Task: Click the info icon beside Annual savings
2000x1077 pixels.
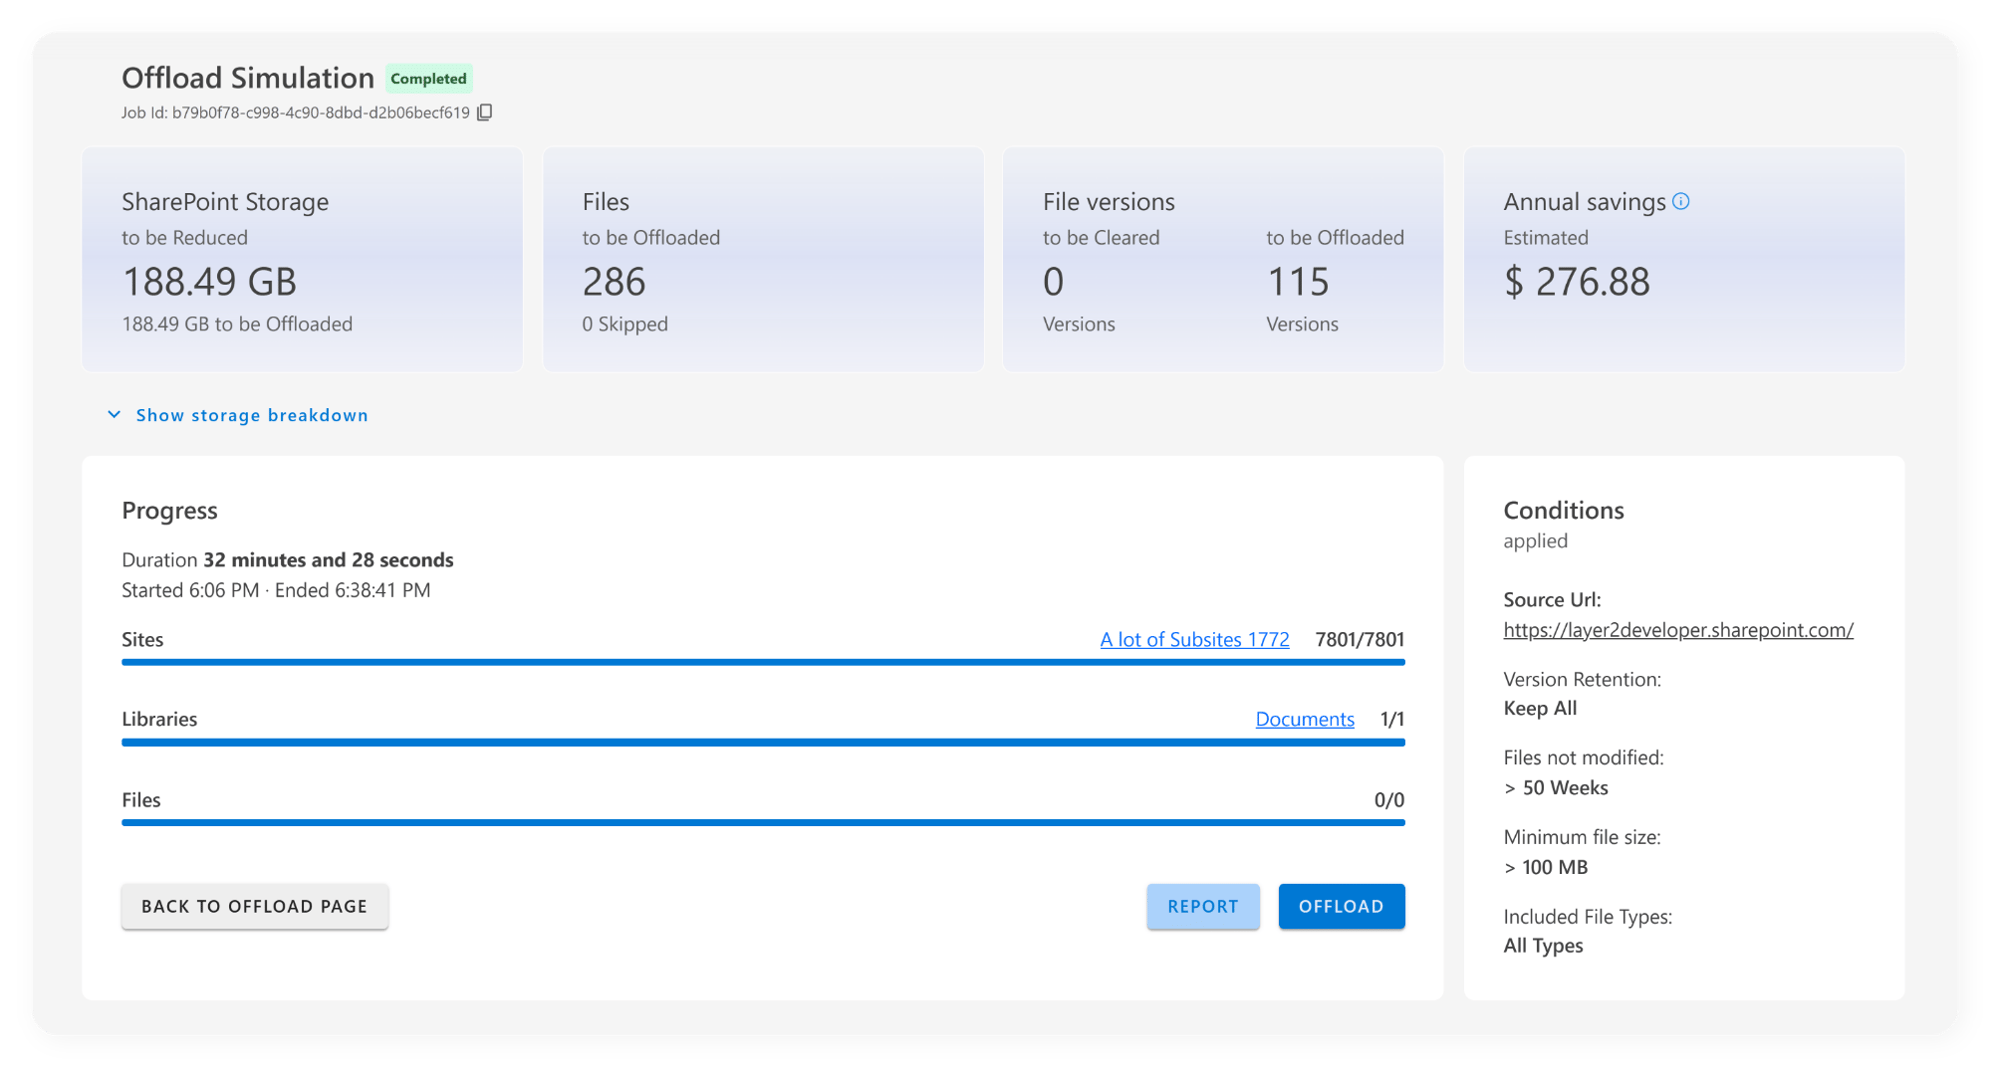Action: click(x=1681, y=201)
